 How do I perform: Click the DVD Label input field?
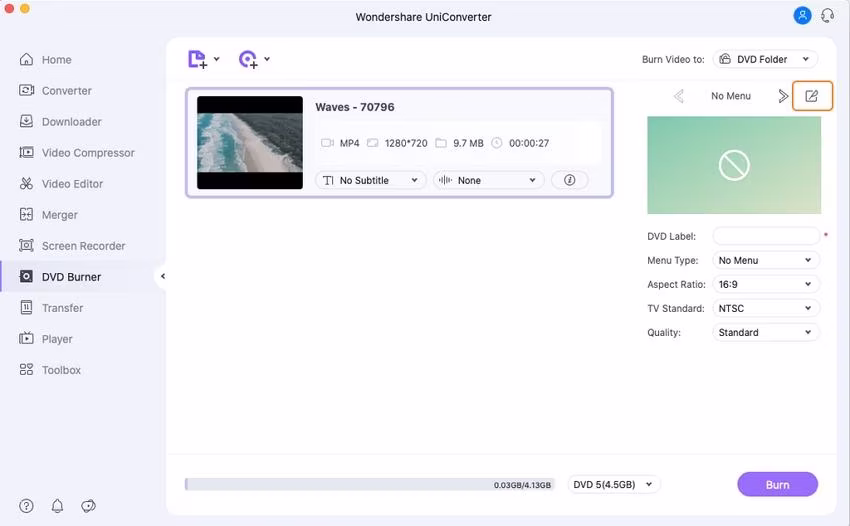765,236
